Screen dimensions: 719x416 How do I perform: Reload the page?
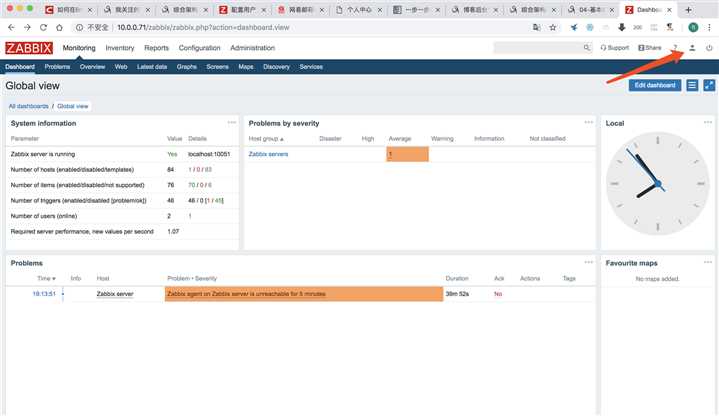click(43, 28)
